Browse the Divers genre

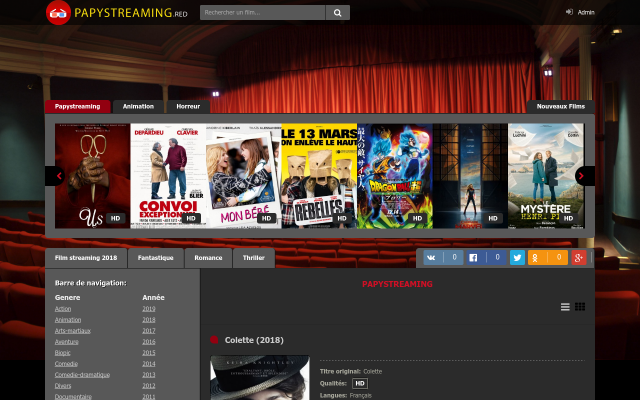coord(63,386)
